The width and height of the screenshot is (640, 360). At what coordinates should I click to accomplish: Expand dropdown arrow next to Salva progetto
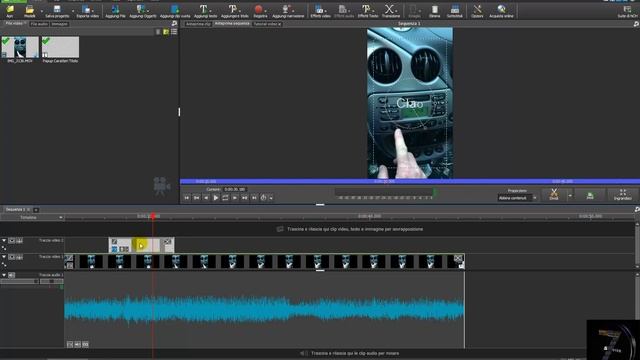tap(73, 11)
